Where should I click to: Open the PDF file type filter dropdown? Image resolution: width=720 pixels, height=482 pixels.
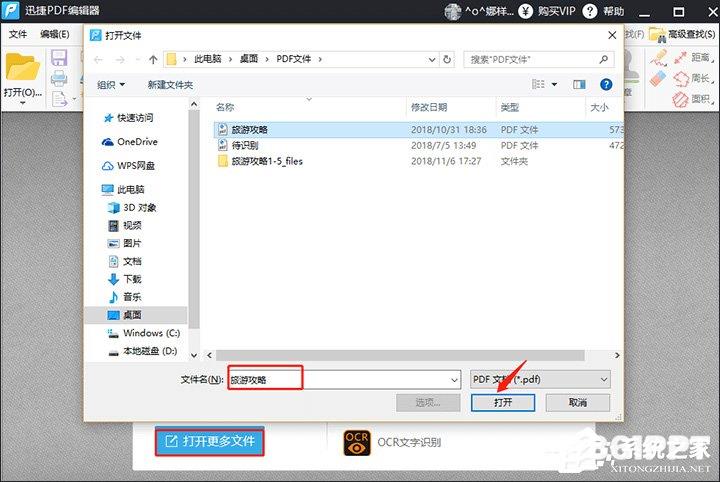click(x=540, y=380)
